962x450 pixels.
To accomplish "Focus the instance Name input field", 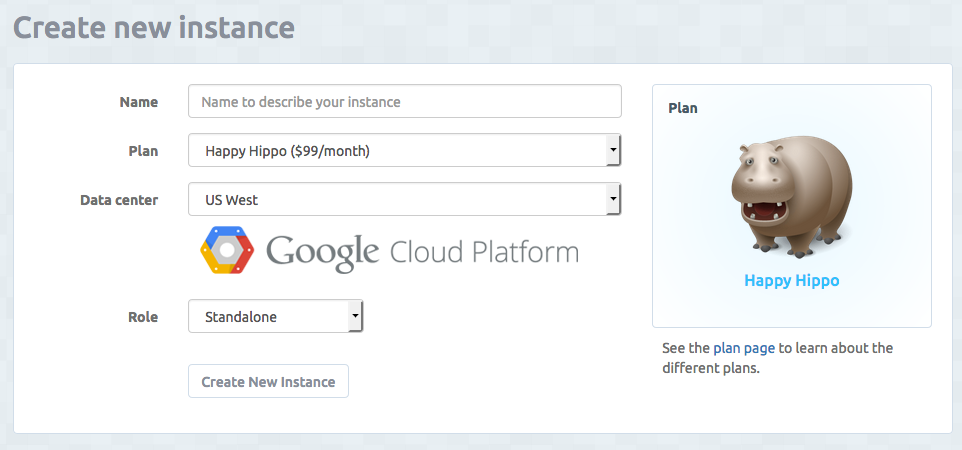I will (x=404, y=102).
